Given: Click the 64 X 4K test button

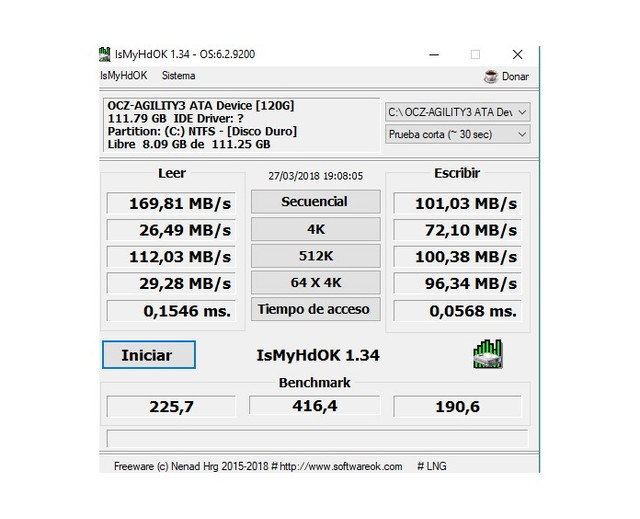Looking at the screenshot, I should [316, 282].
